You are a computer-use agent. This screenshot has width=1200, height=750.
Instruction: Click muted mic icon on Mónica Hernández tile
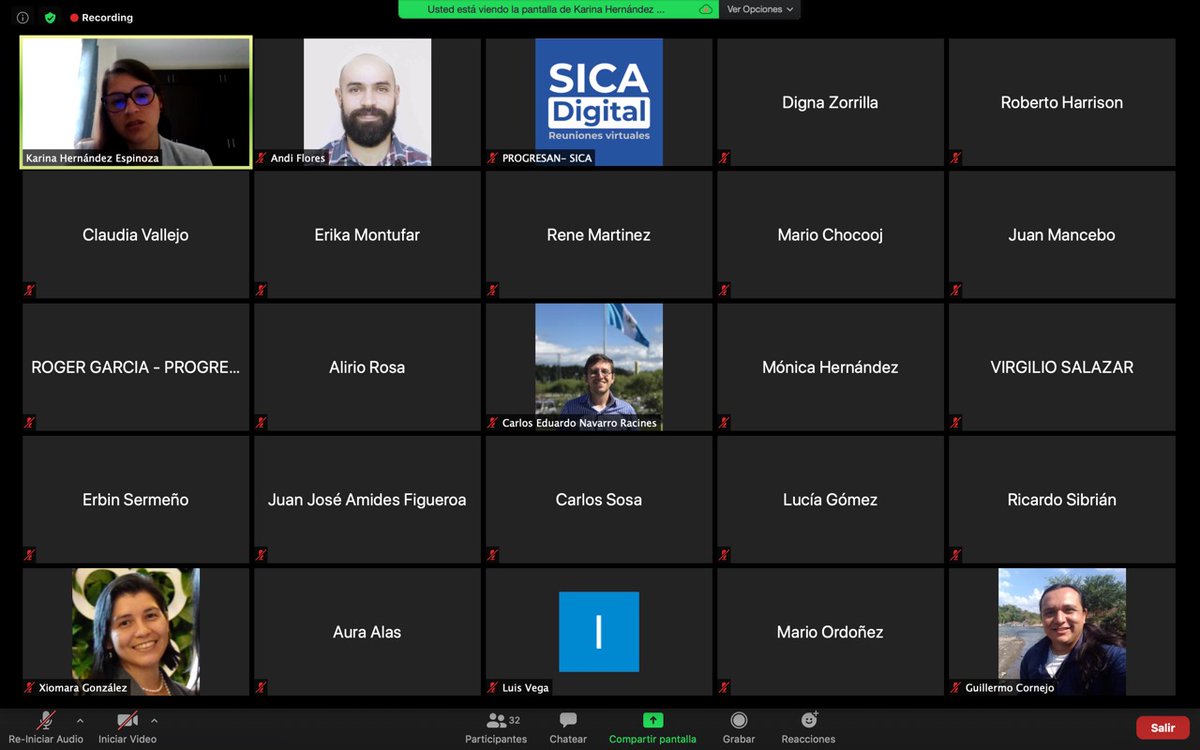pos(724,423)
